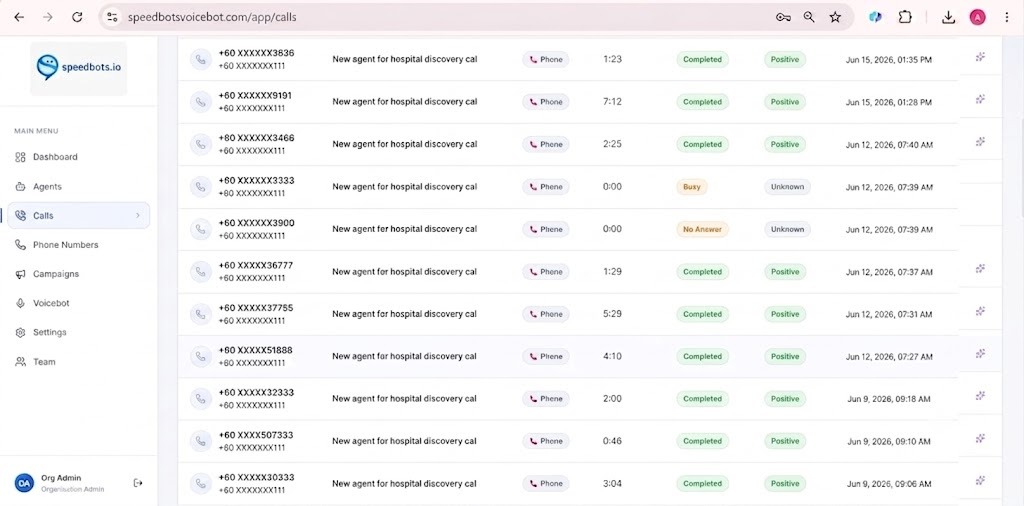Open AI sparkle for 09:18 AM call
The image size is (1024, 506).
(980, 396)
